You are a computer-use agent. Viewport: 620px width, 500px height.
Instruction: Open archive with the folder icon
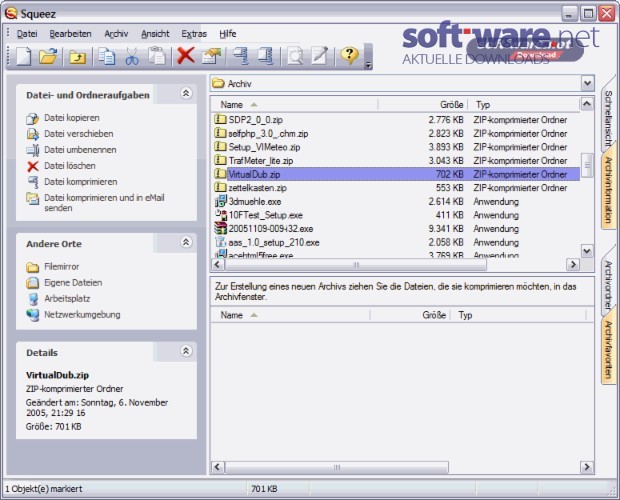48,56
